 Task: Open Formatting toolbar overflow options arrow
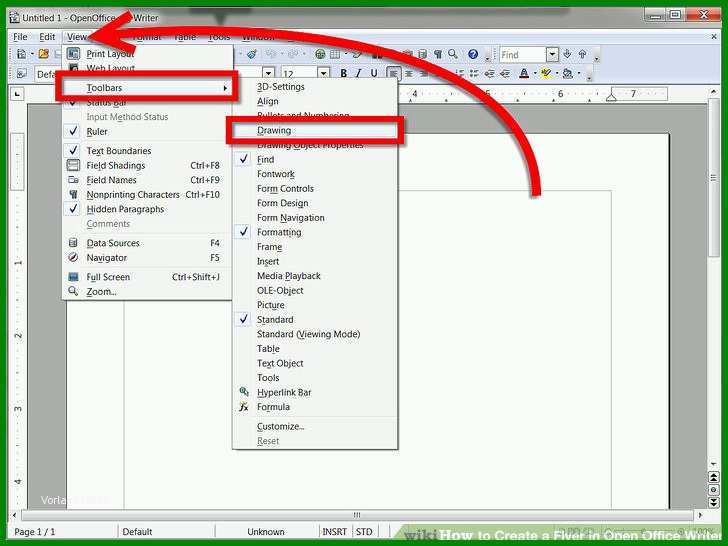click(589, 76)
